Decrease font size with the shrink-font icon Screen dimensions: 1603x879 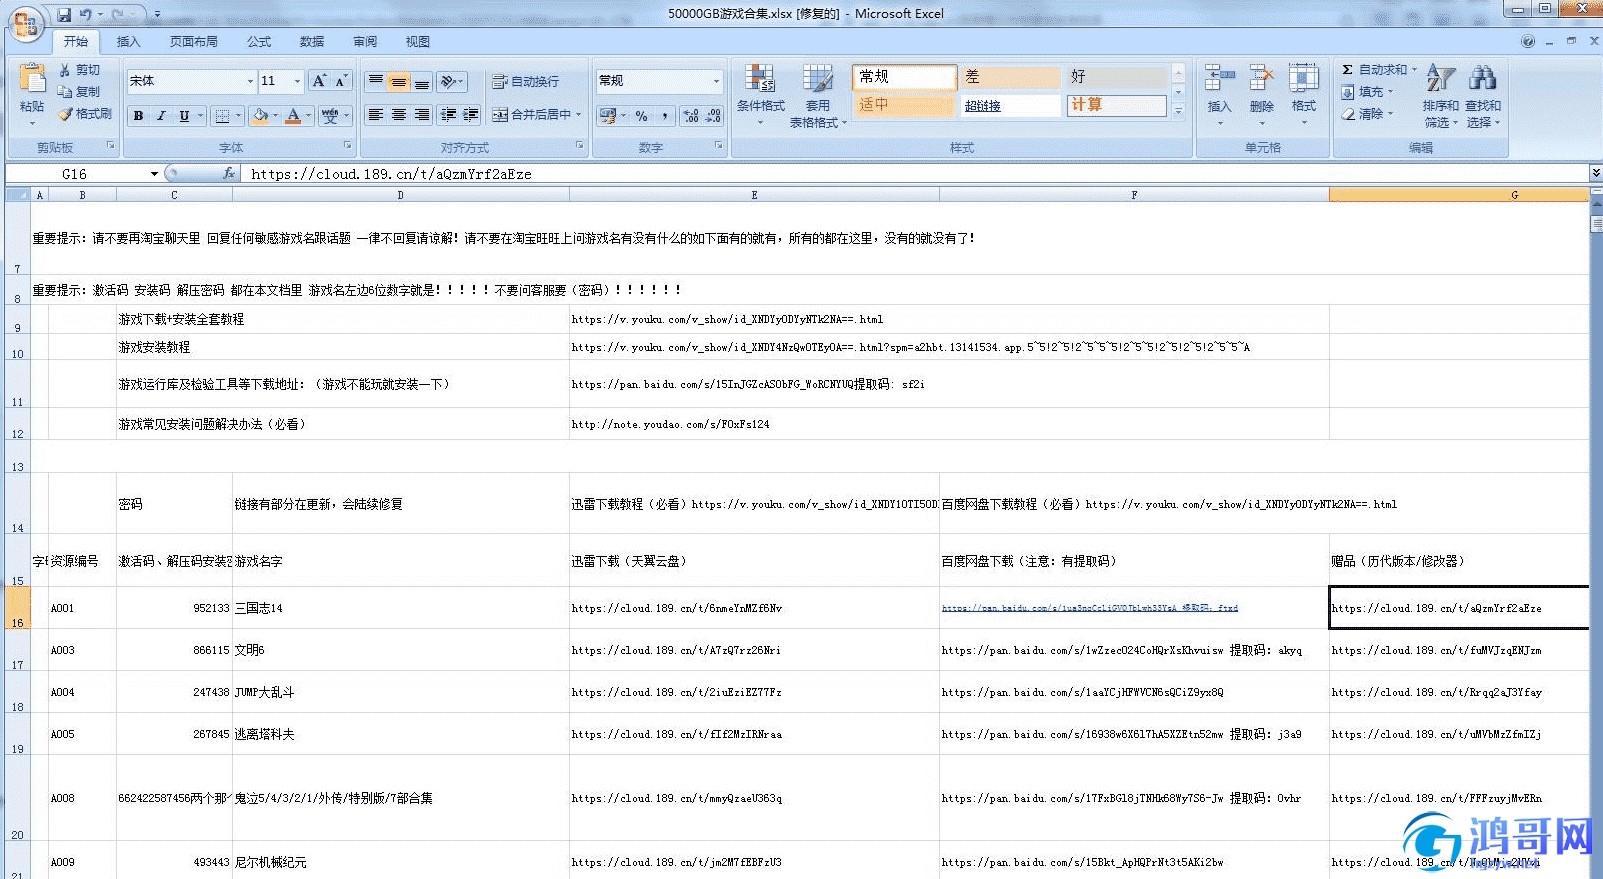click(x=341, y=81)
